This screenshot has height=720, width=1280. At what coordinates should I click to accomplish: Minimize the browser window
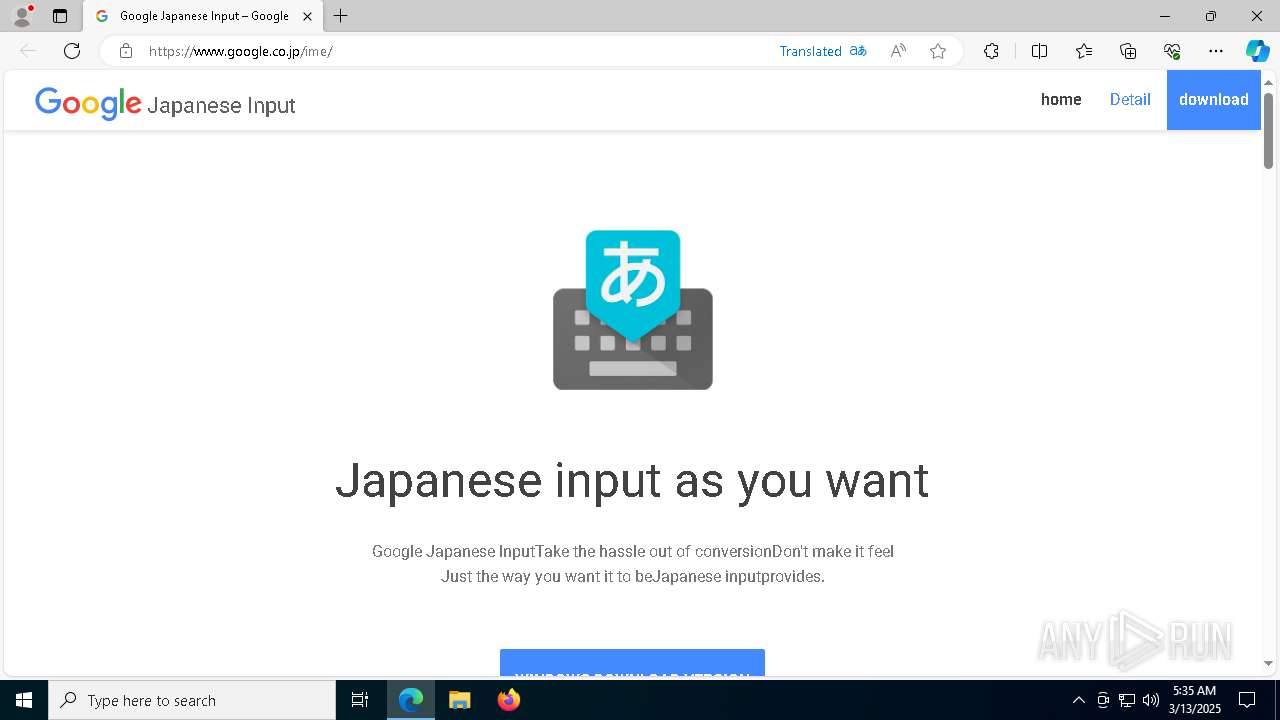[x=1164, y=16]
